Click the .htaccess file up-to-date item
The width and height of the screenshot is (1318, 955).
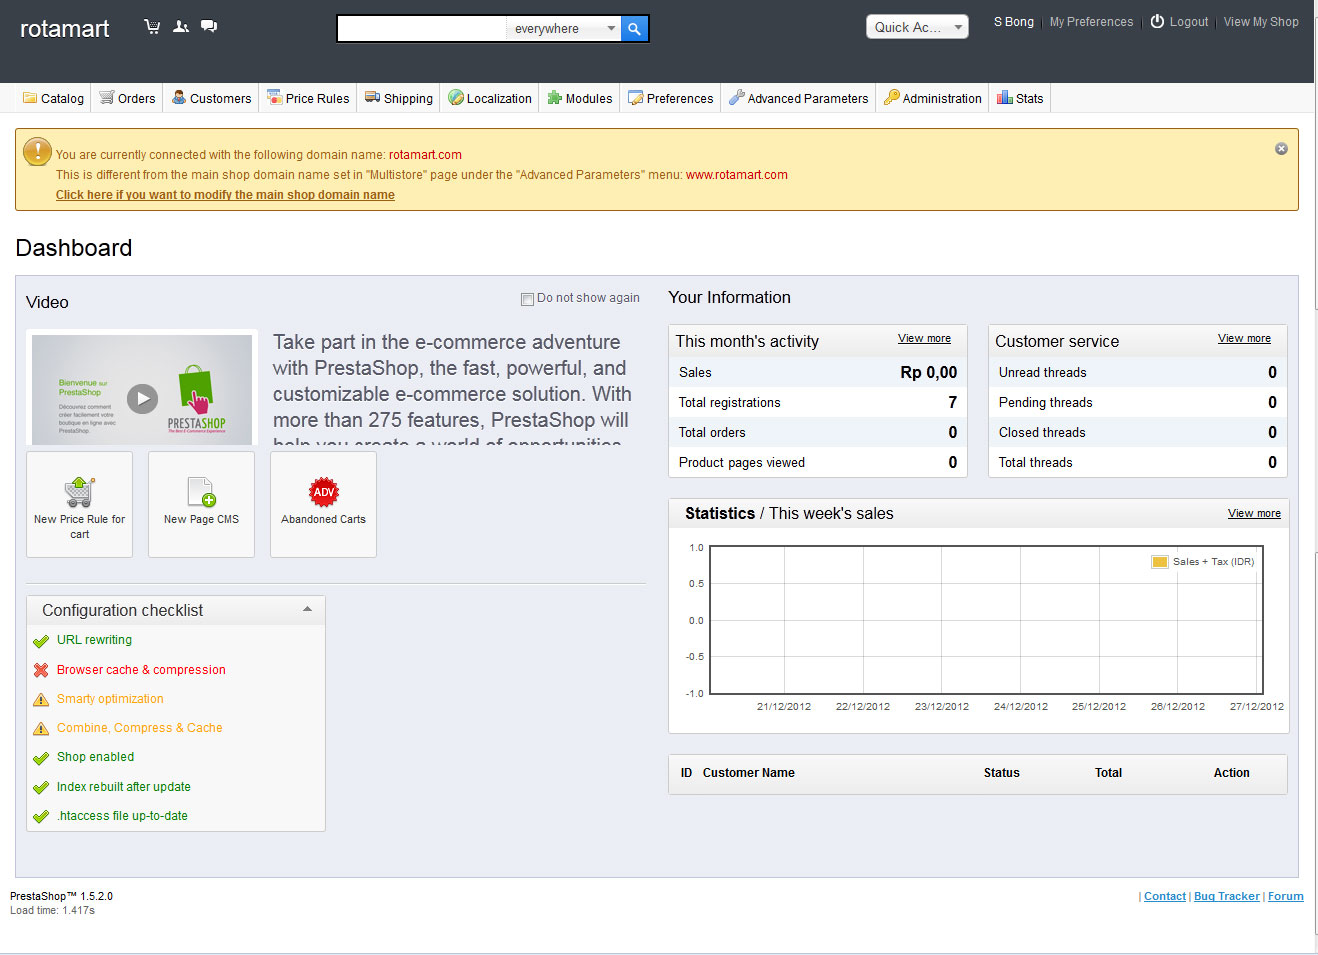[122, 816]
